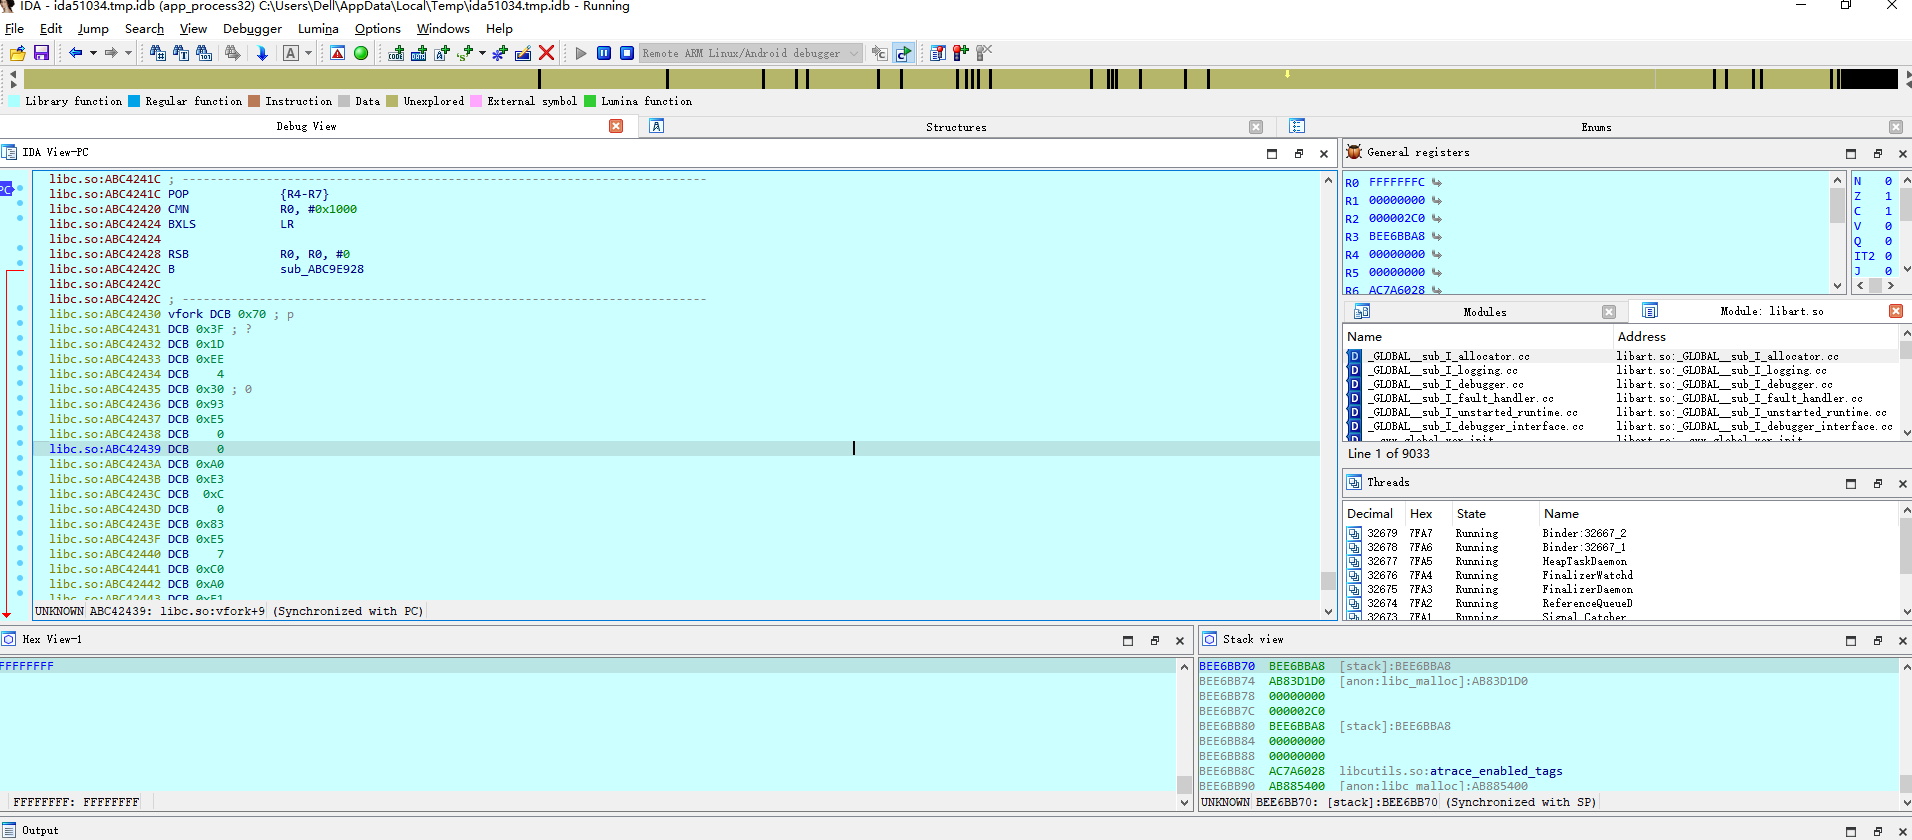
Task: Click the Open file toolbar icon
Action: point(17,53)
